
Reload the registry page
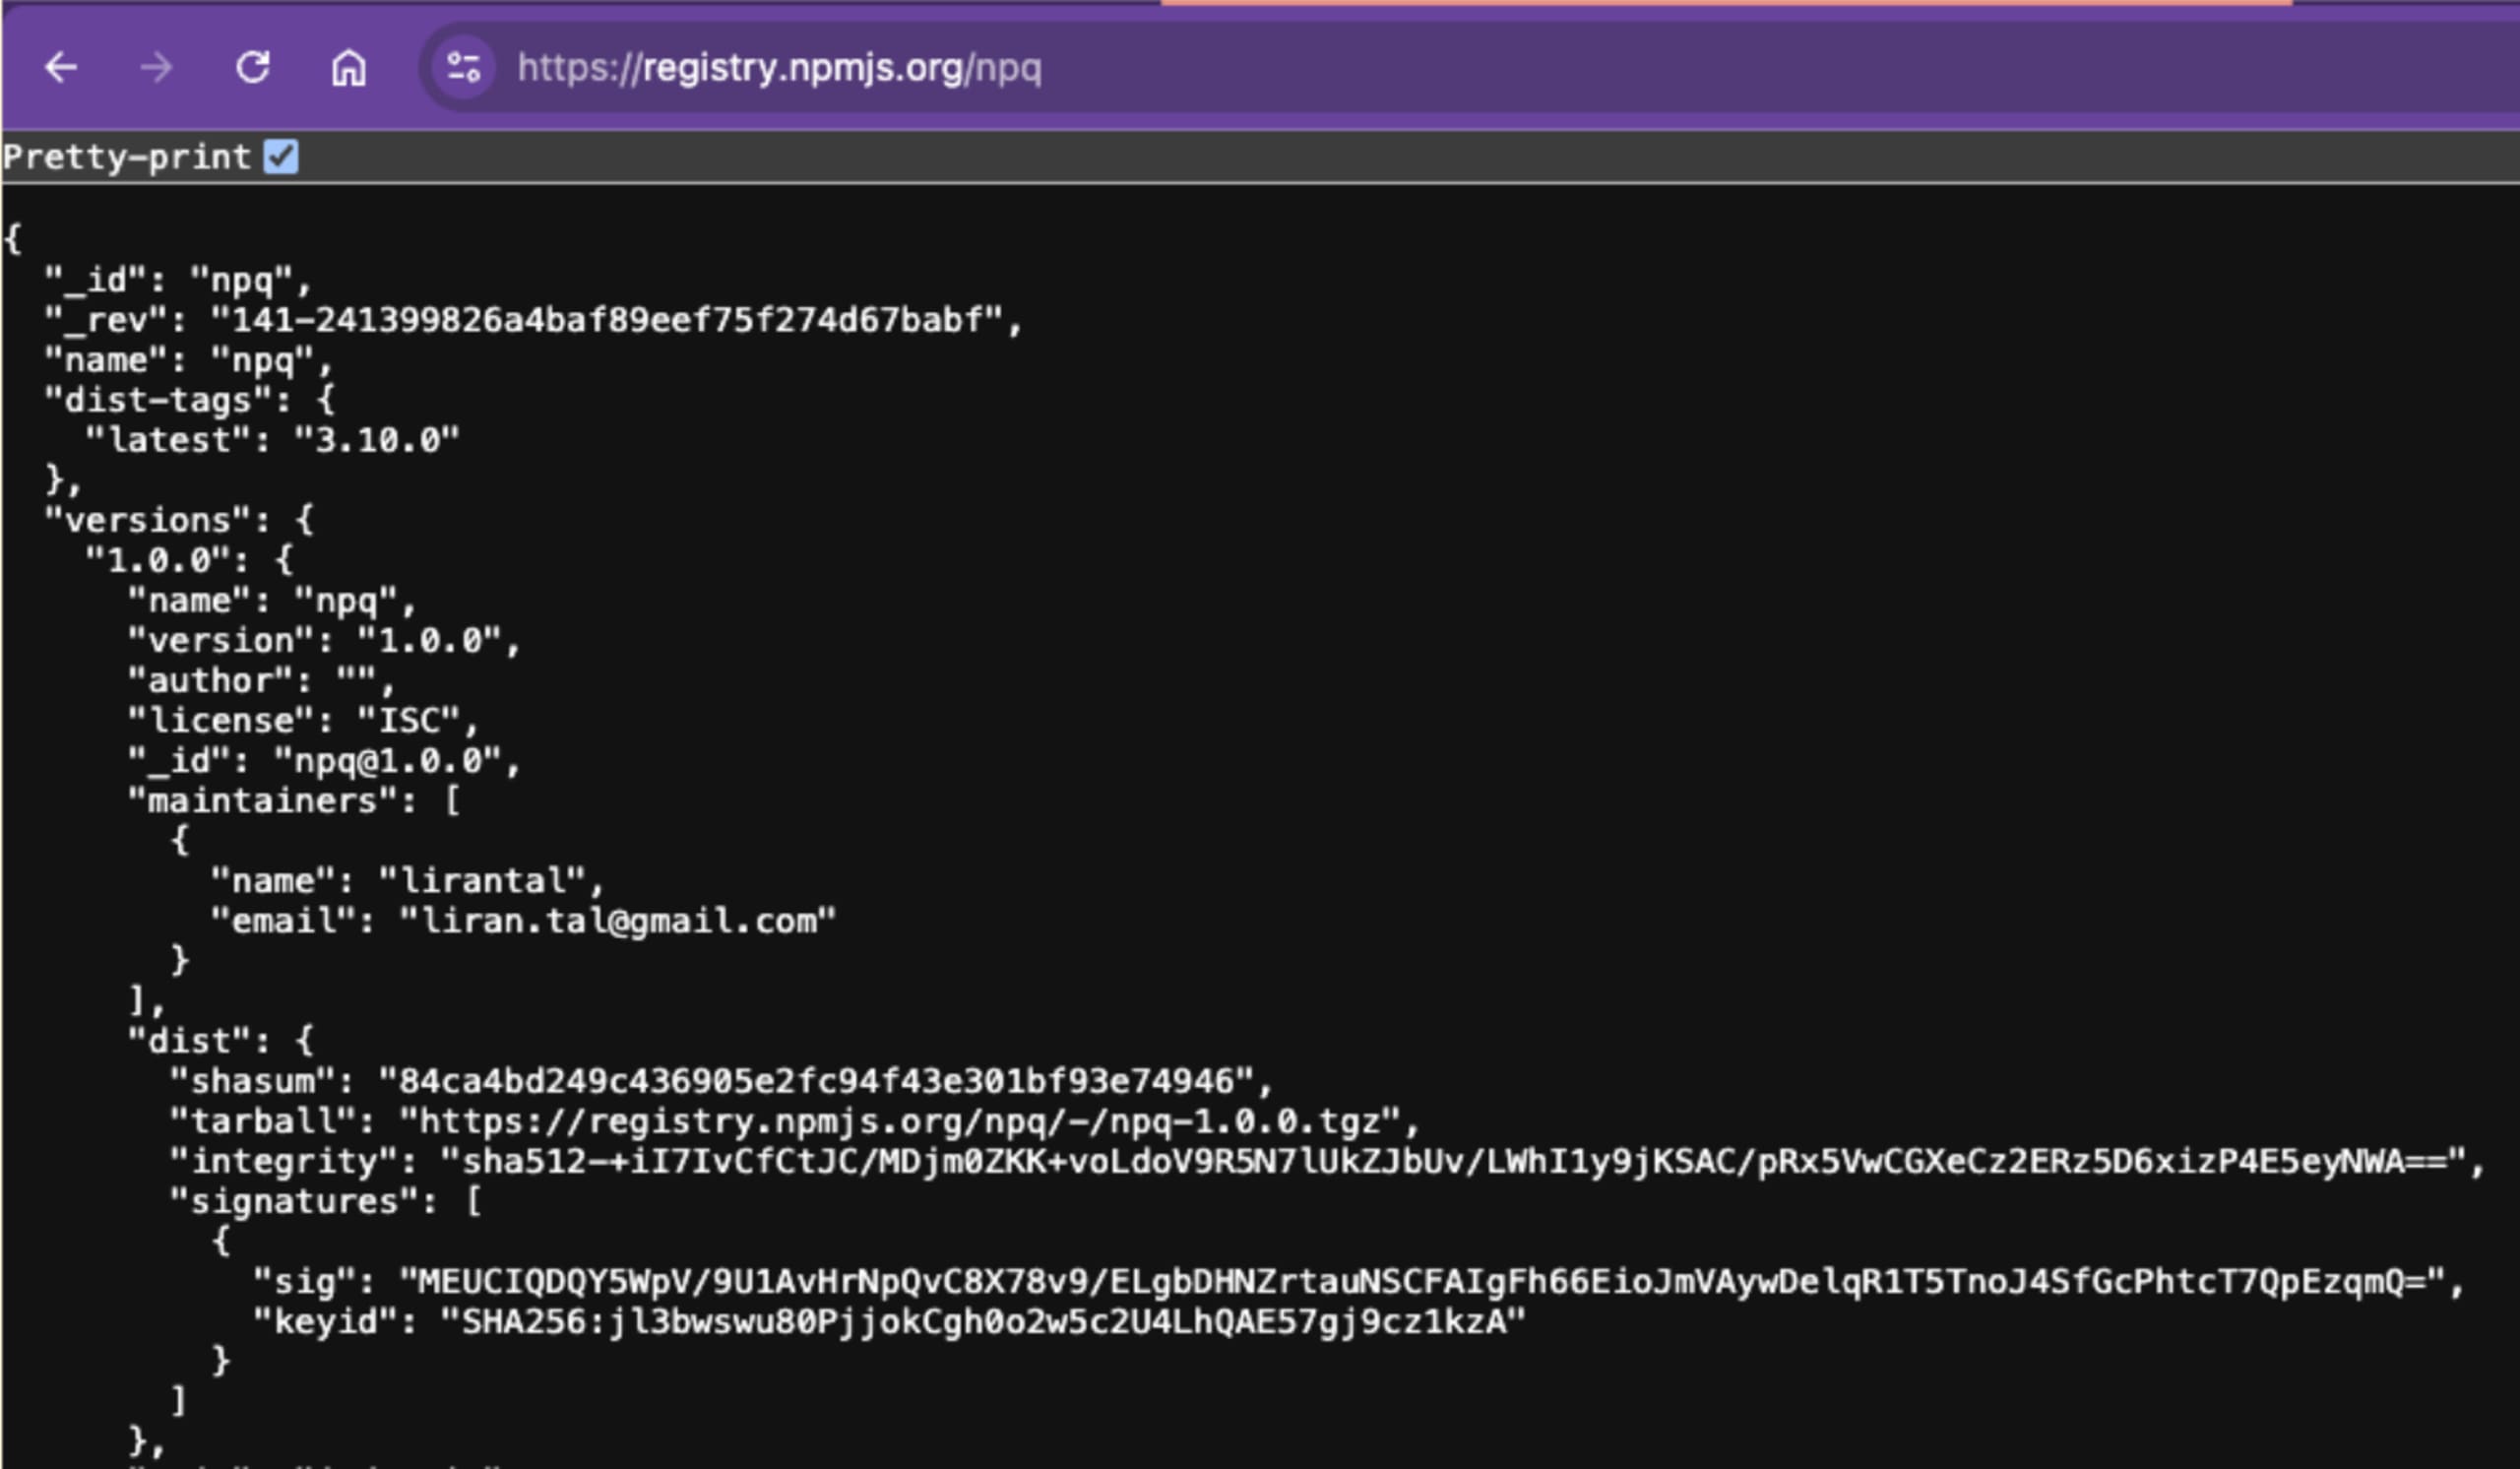[x=252, y=68]
